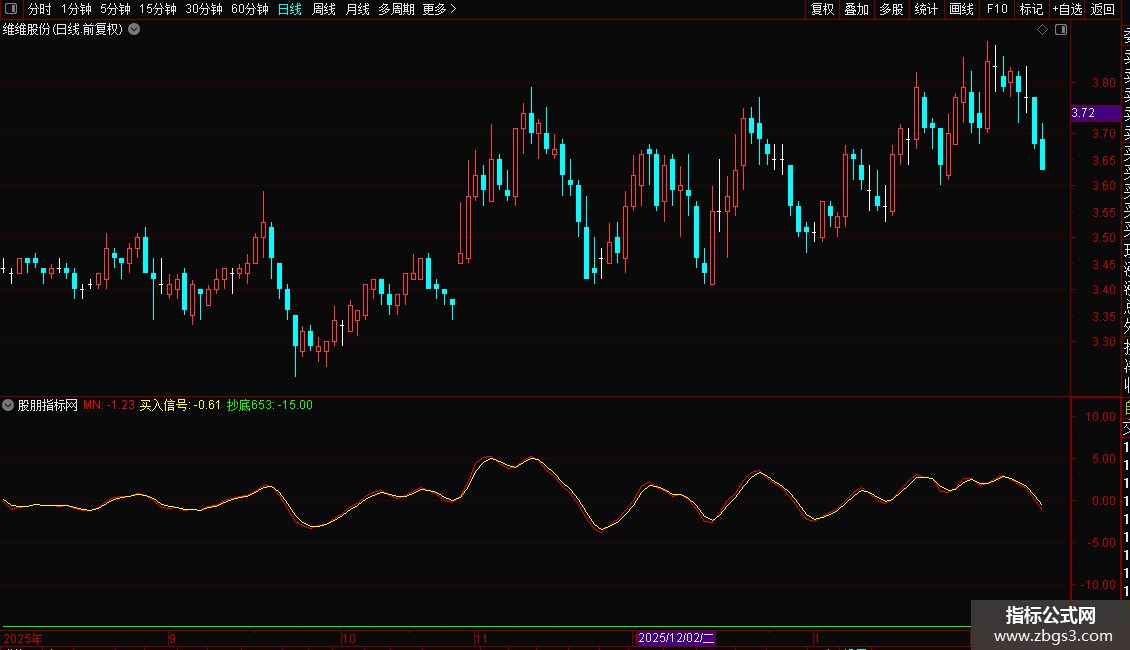
Task: Open the 统计 statistics tool
Action: (926, 9)
